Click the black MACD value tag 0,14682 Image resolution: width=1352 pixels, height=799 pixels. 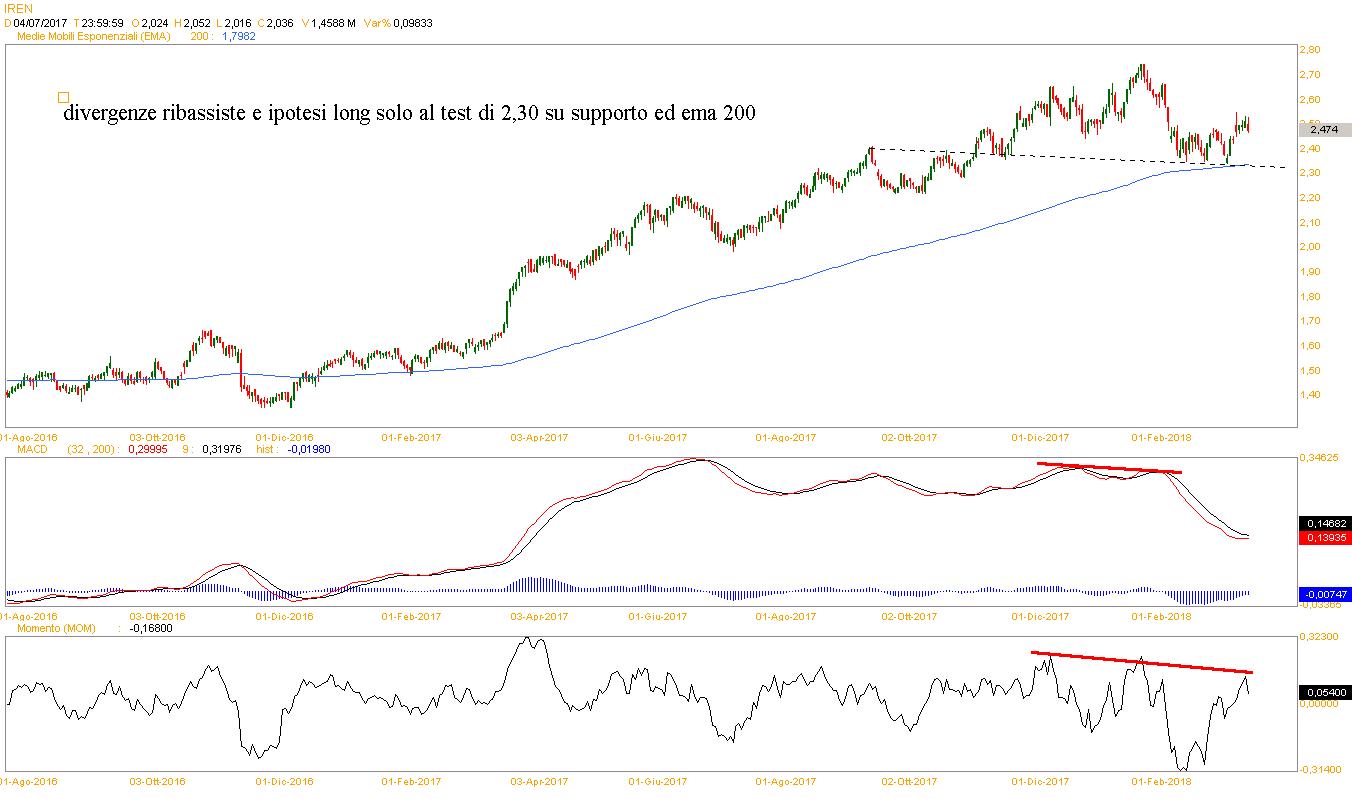(1324, 523)
